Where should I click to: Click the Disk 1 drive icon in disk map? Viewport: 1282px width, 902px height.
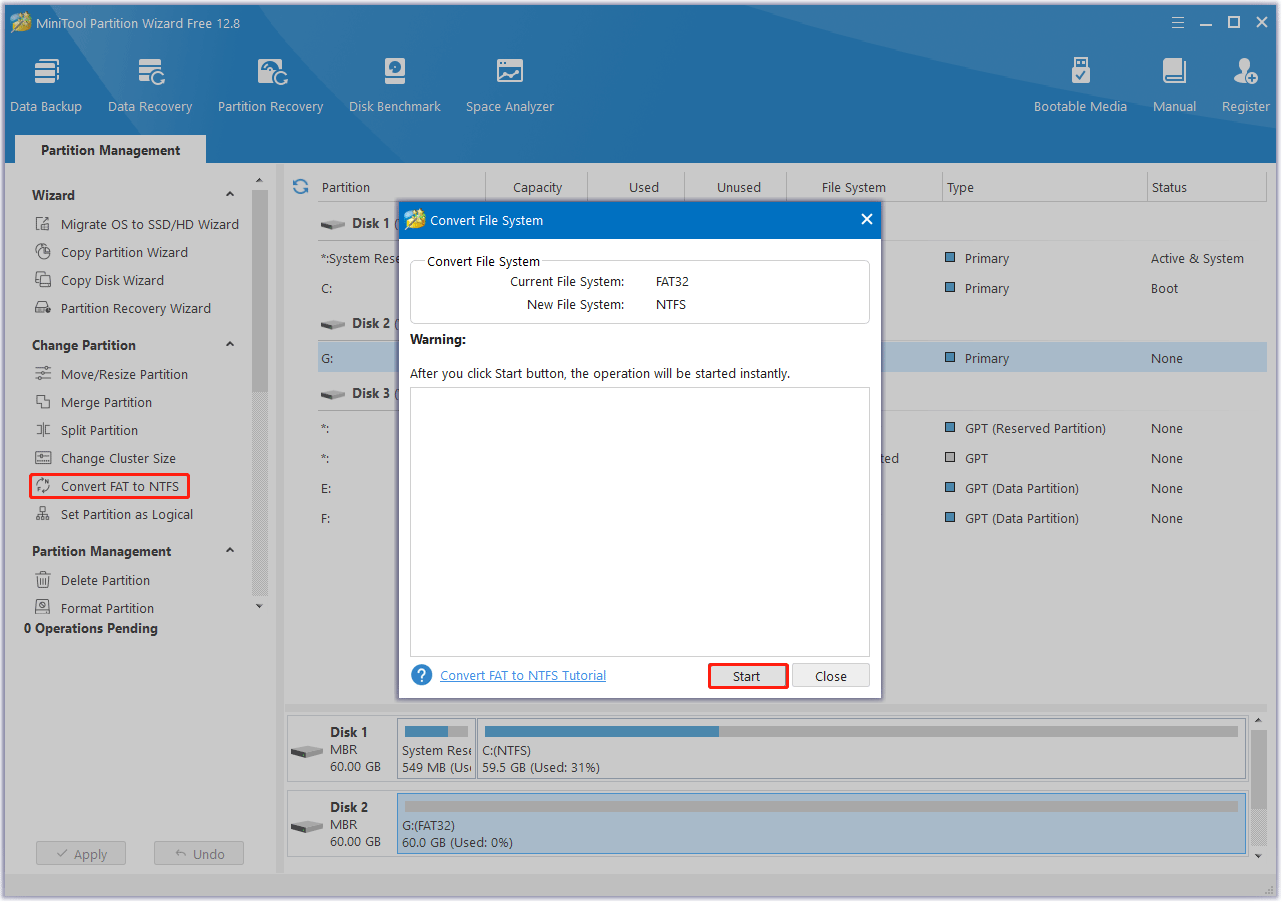coord(307,751)
